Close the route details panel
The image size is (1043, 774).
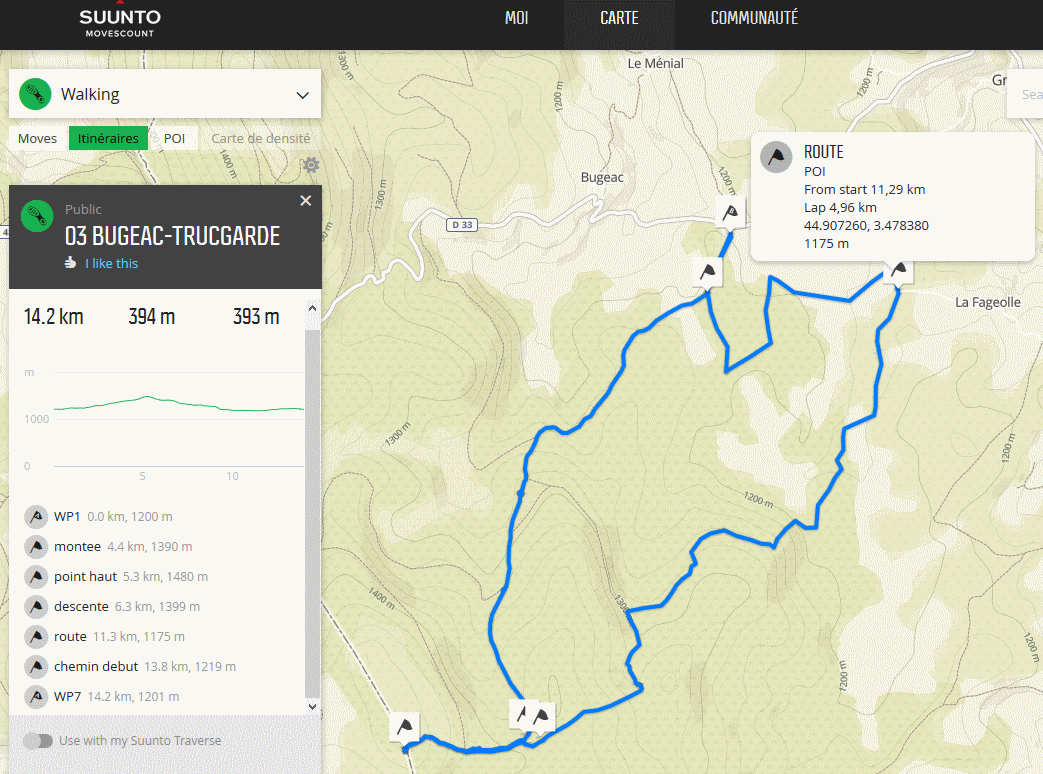306,201
